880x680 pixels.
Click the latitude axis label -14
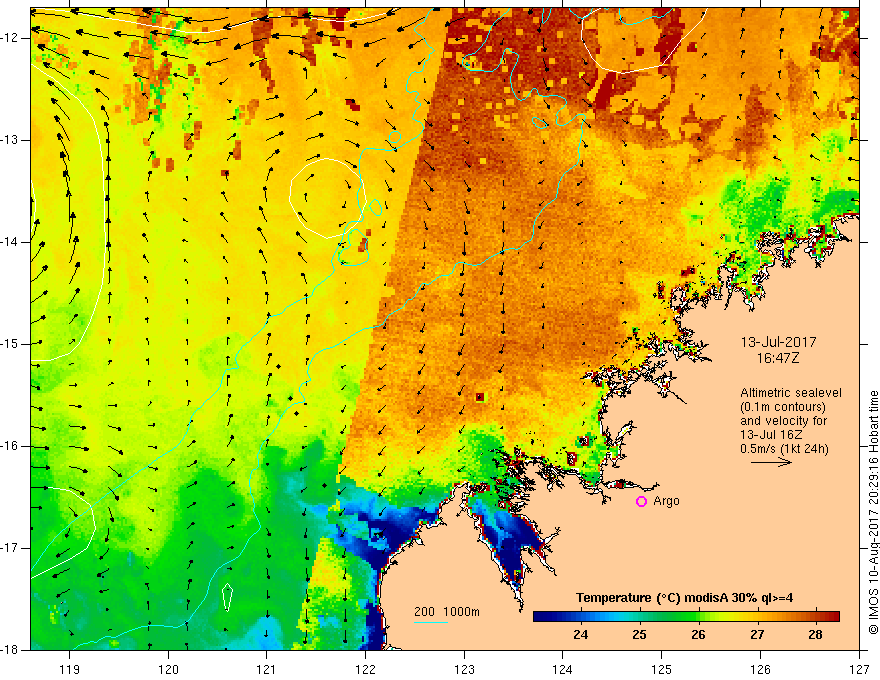coord(10,242)
